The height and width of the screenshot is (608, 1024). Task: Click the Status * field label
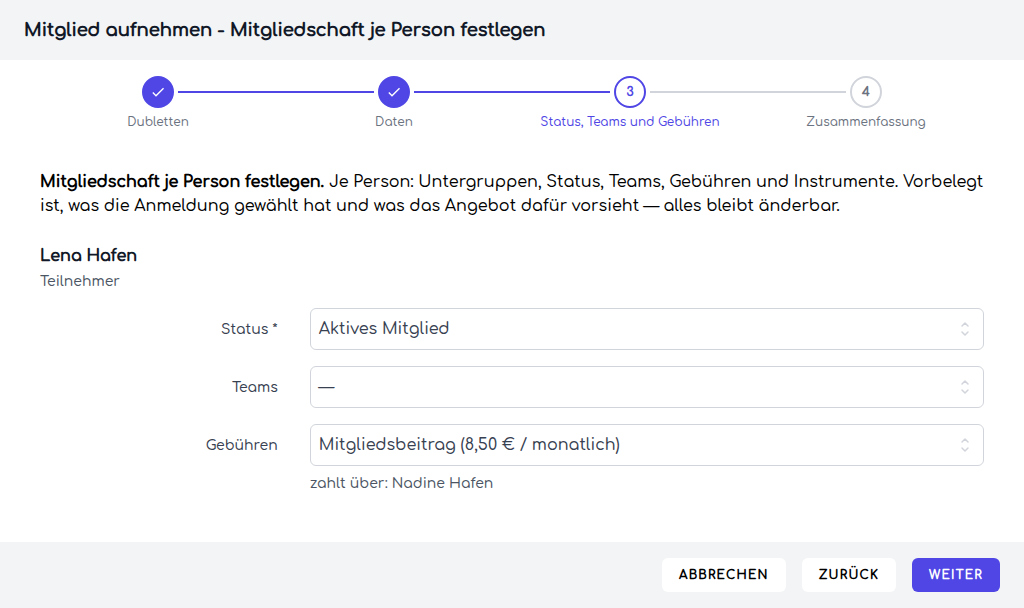pyautogui.click(x=249, y=328)
